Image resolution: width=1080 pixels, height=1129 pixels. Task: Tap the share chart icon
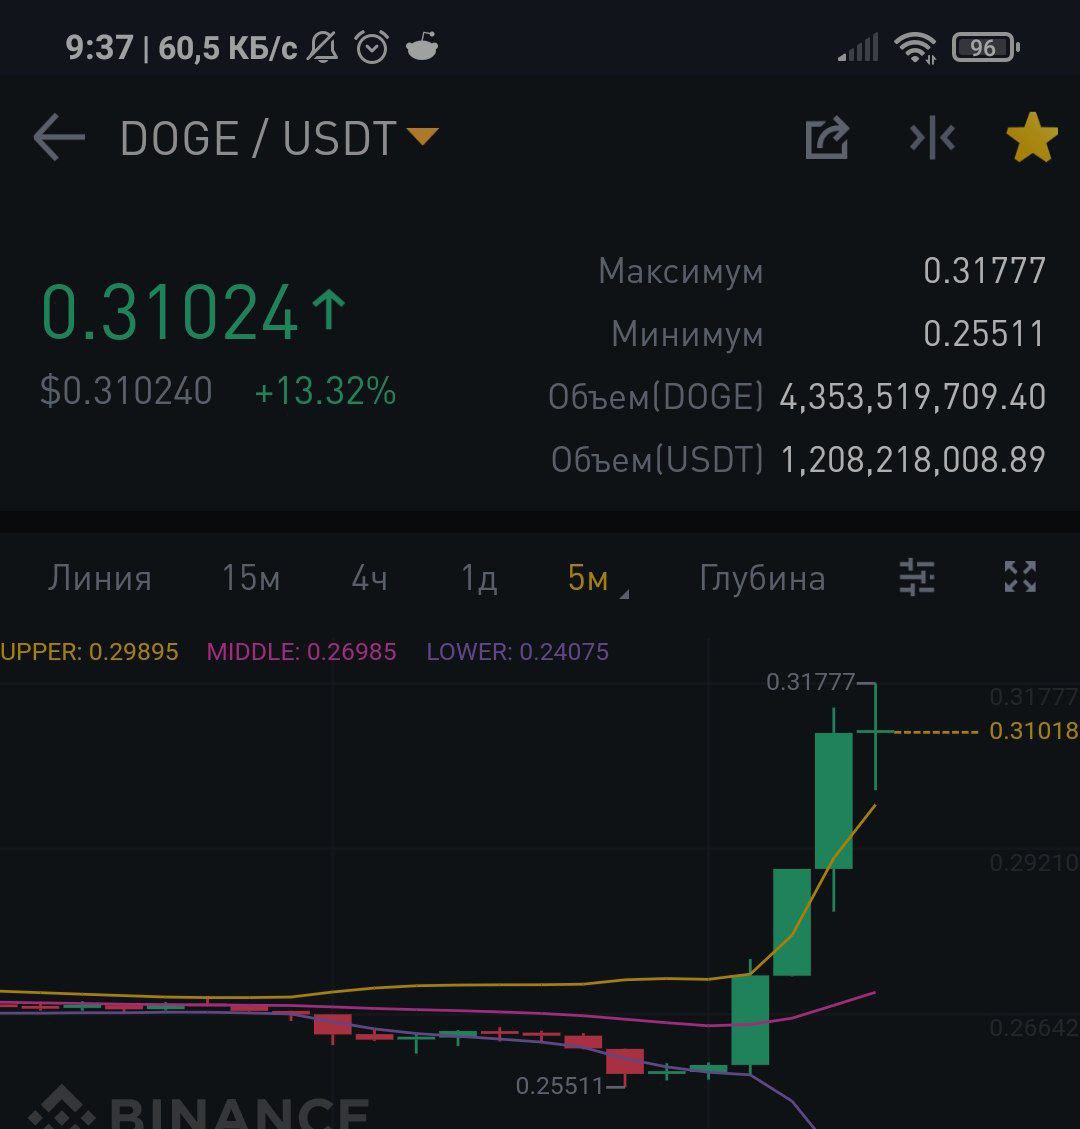pos(827,138)
